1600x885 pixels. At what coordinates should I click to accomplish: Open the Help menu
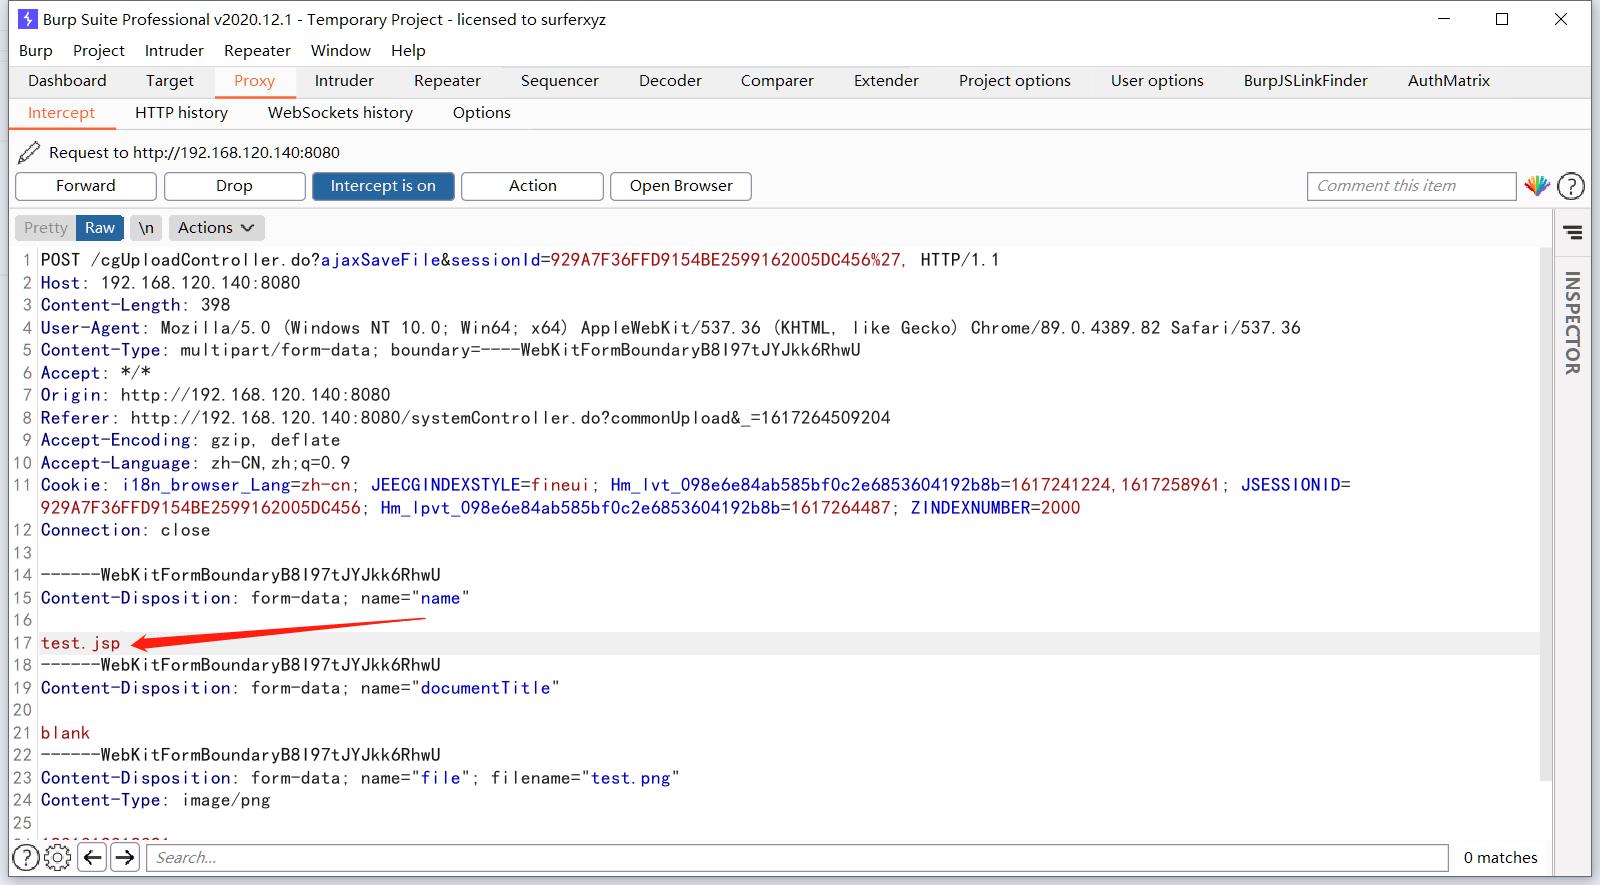pos(408,50)
